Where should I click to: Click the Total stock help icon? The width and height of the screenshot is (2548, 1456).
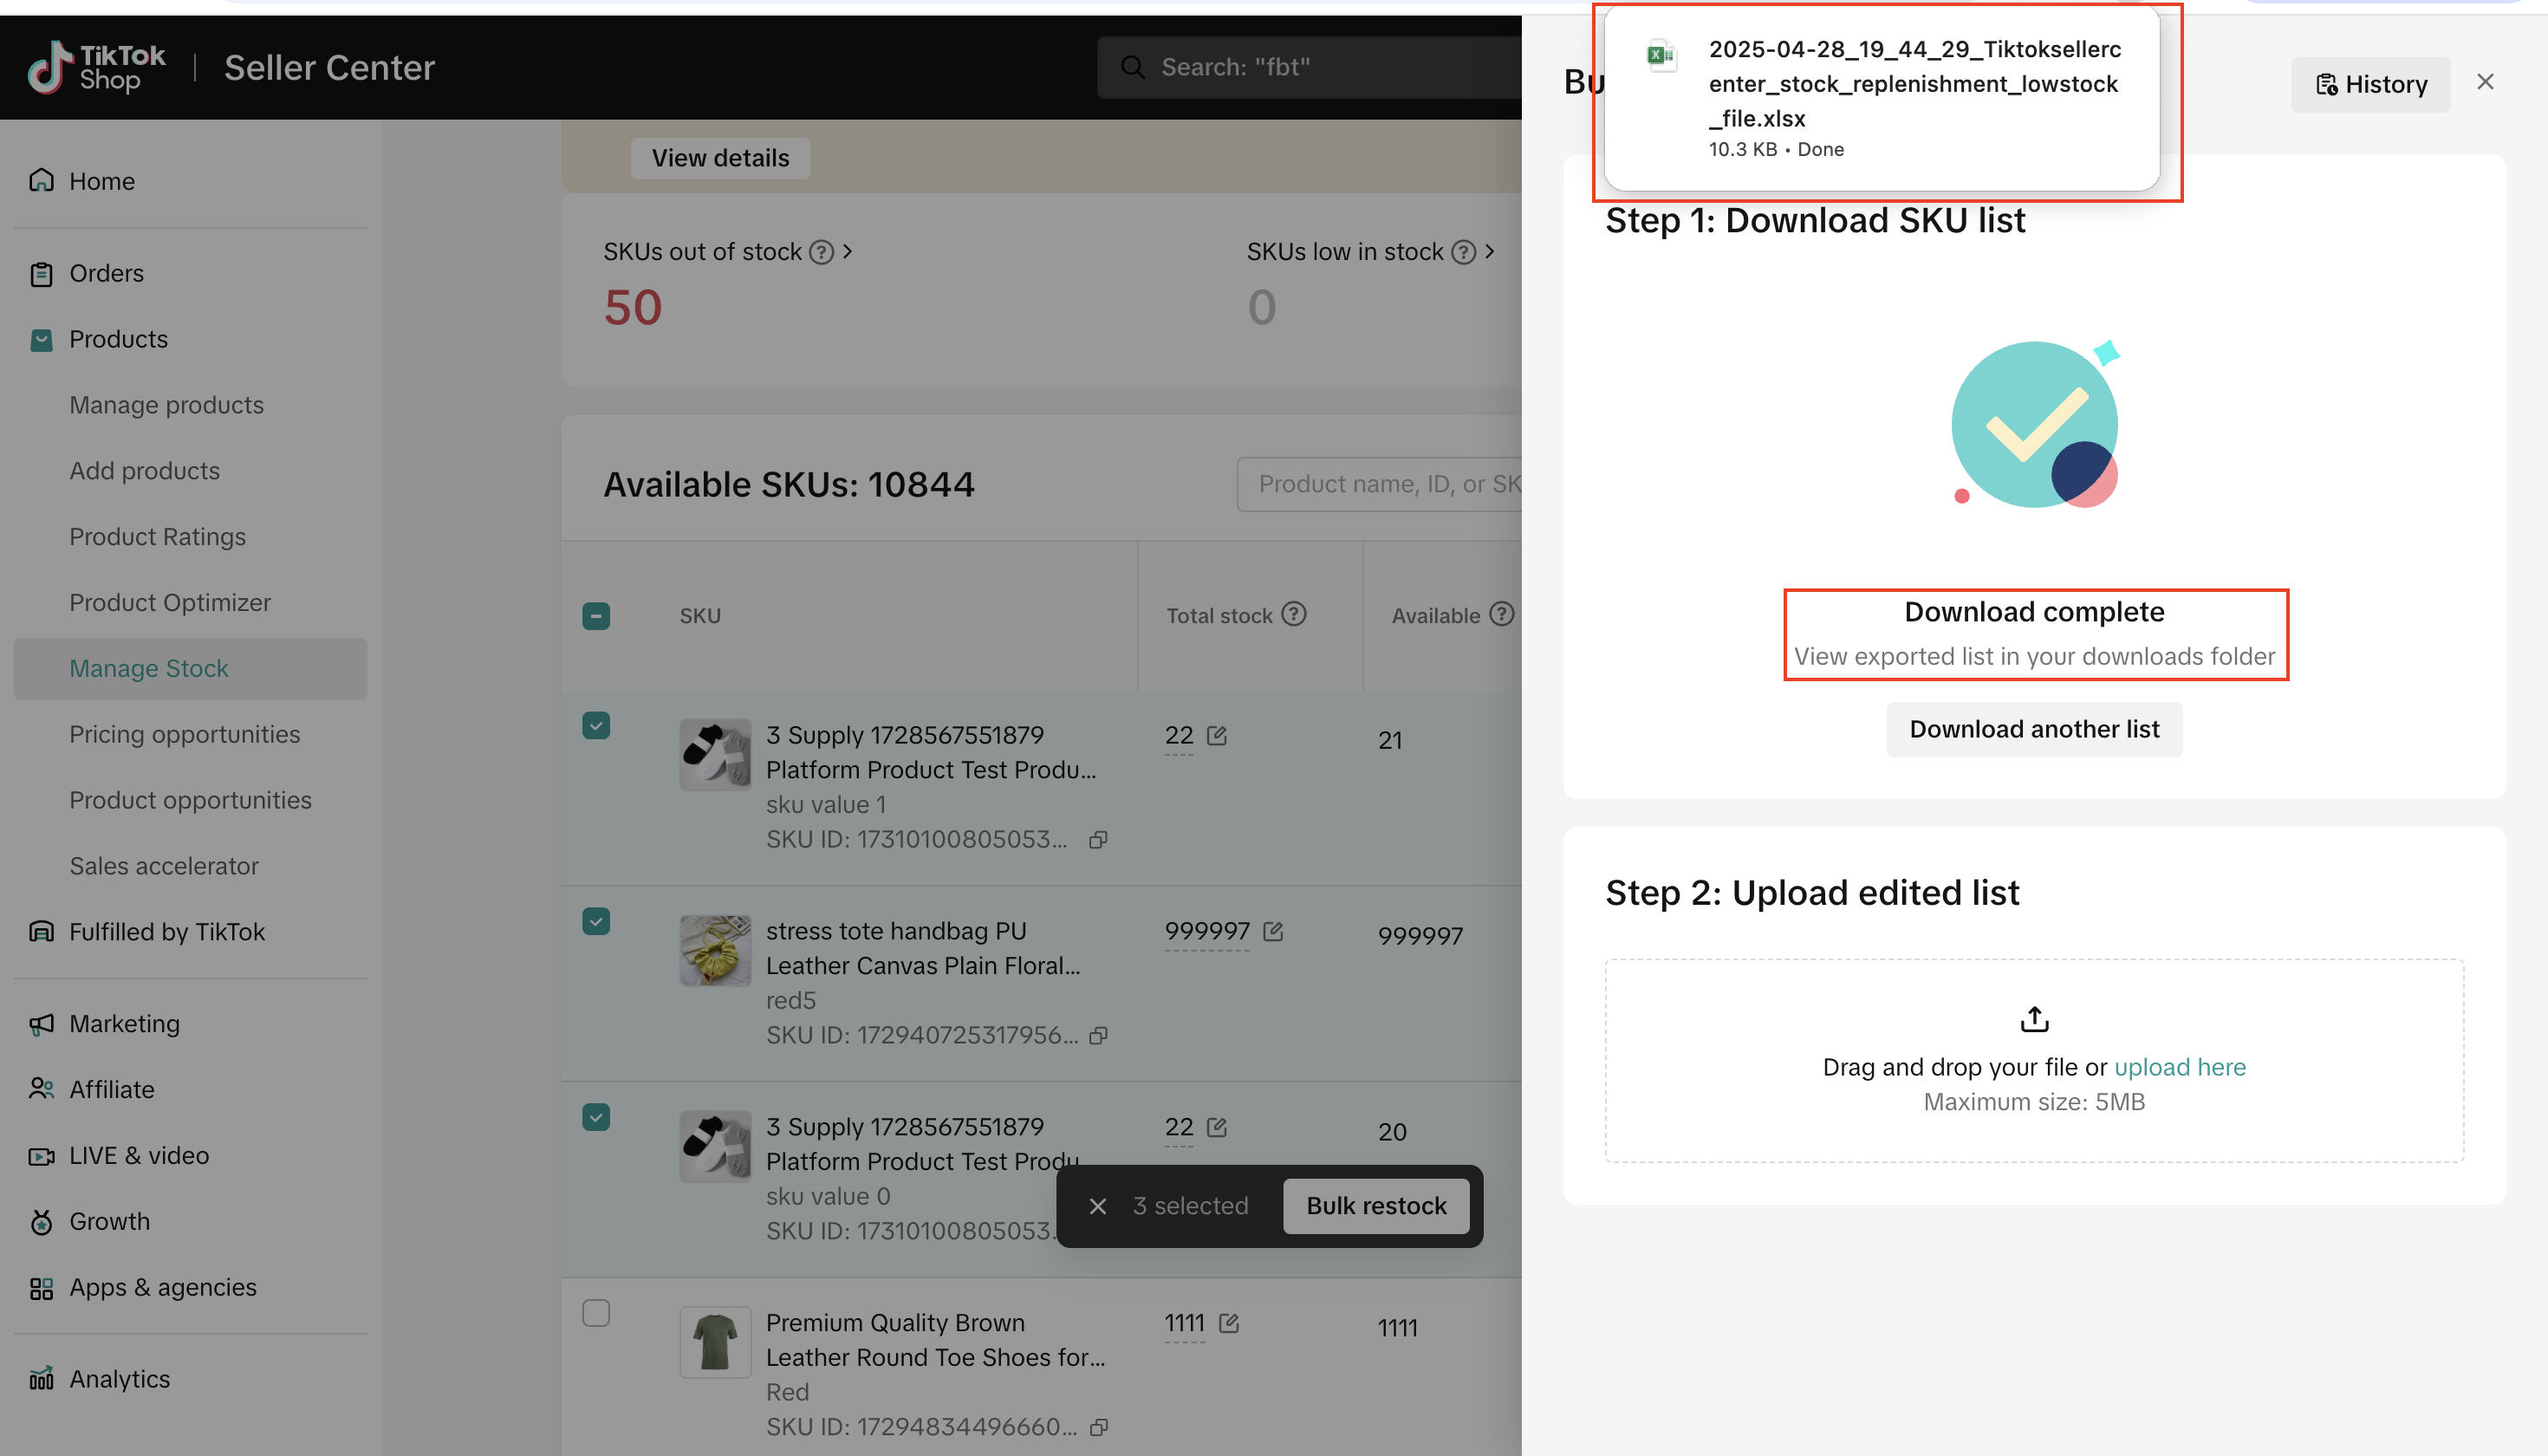click(x=1294, y=614)
